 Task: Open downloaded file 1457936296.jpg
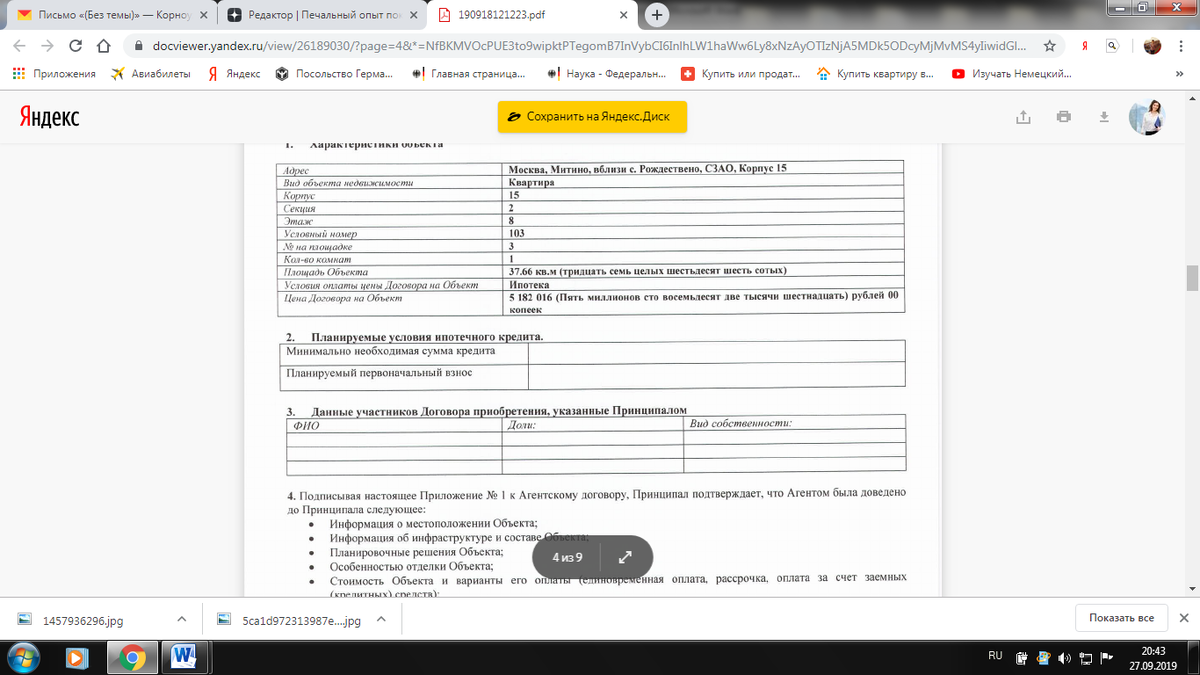[84, 620]
